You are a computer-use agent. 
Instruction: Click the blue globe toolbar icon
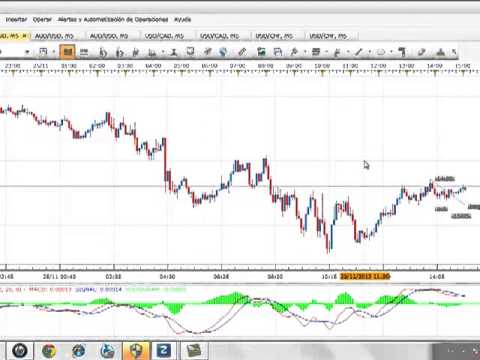click(223, 52)
